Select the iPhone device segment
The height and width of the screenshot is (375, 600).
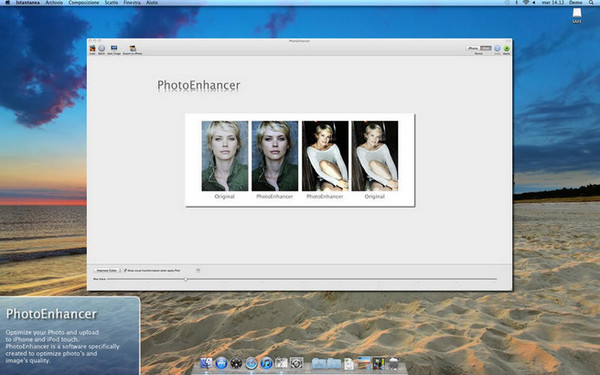(x=473, y=48)
